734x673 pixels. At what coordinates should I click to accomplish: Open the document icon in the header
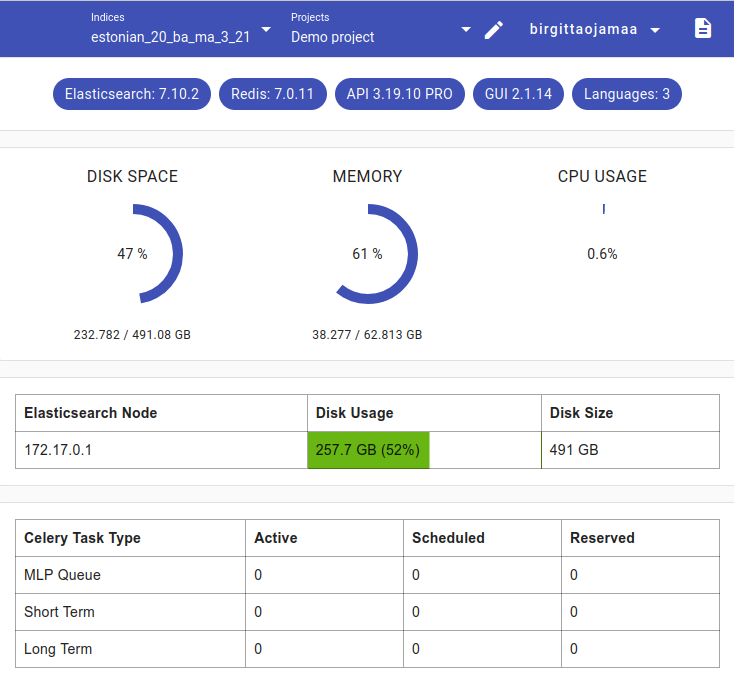703,29
